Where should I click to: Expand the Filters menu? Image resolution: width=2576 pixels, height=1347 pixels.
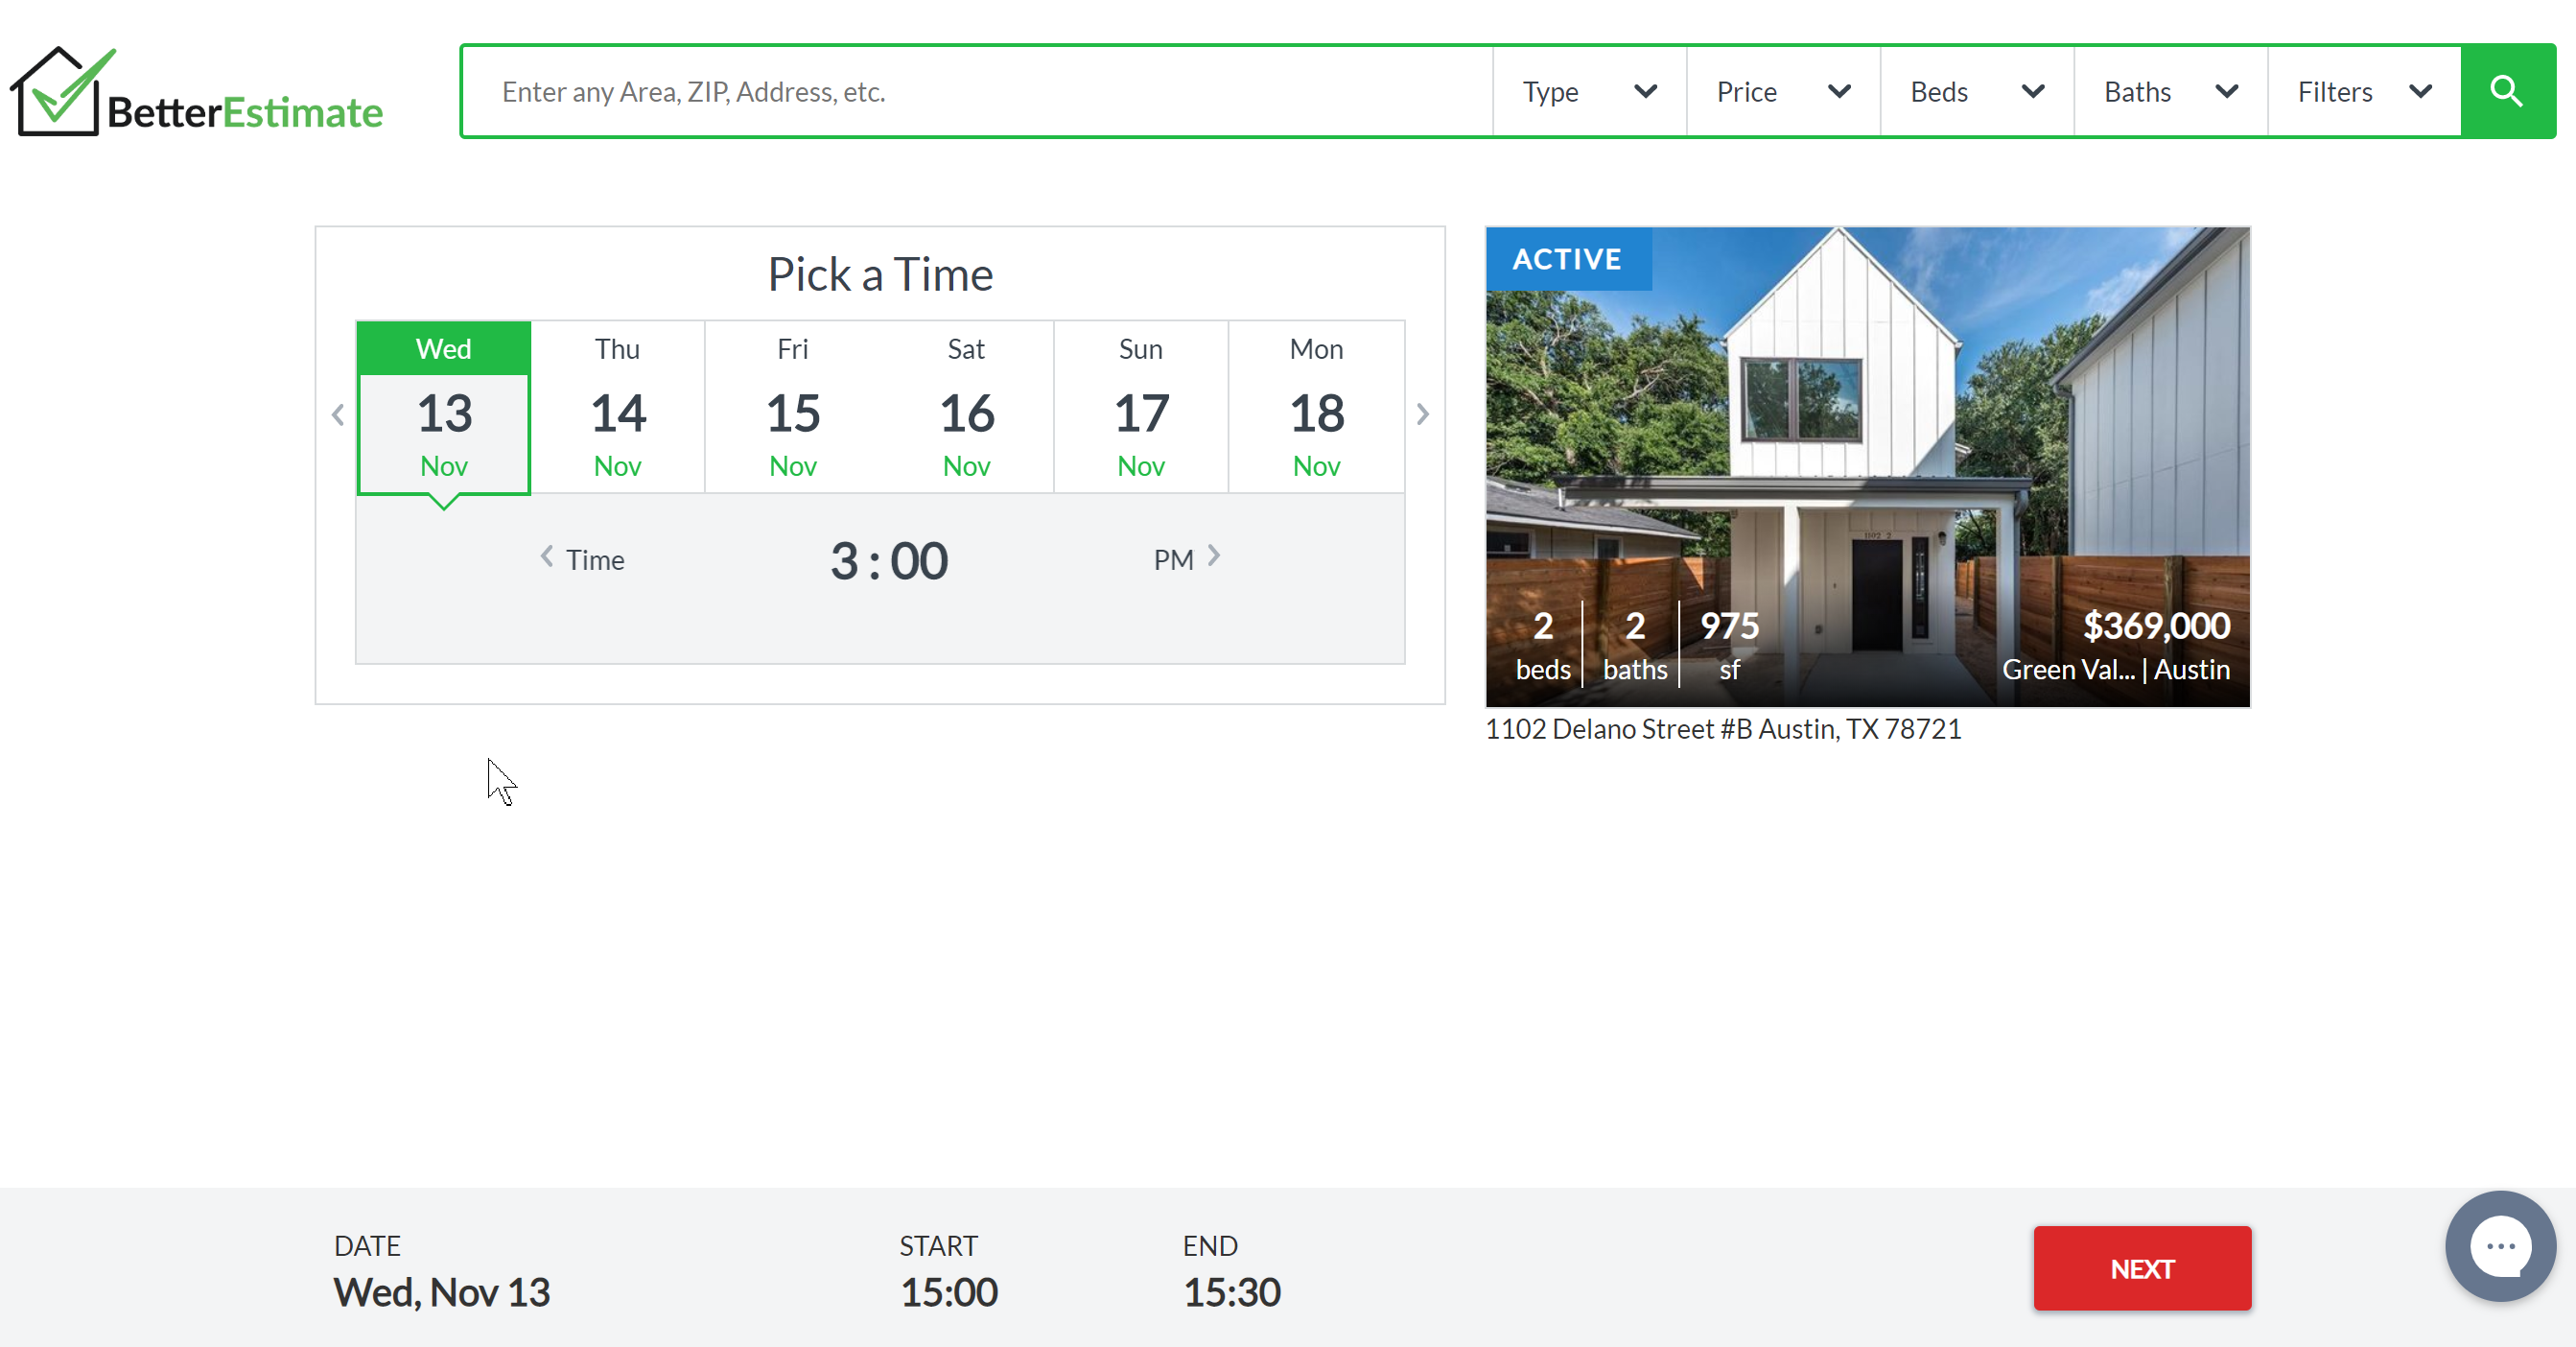coord(2363,92)
